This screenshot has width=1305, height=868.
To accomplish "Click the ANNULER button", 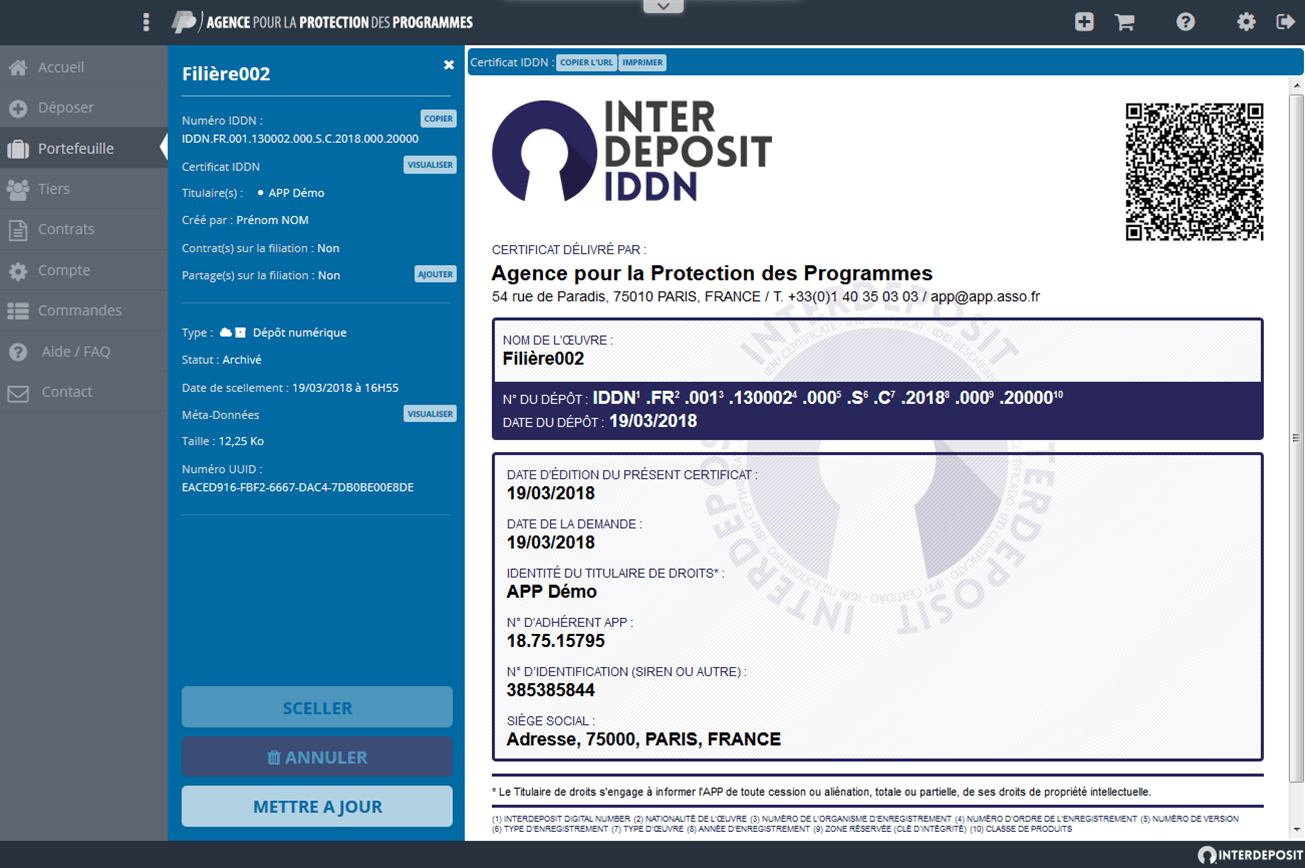I will 317,757.
